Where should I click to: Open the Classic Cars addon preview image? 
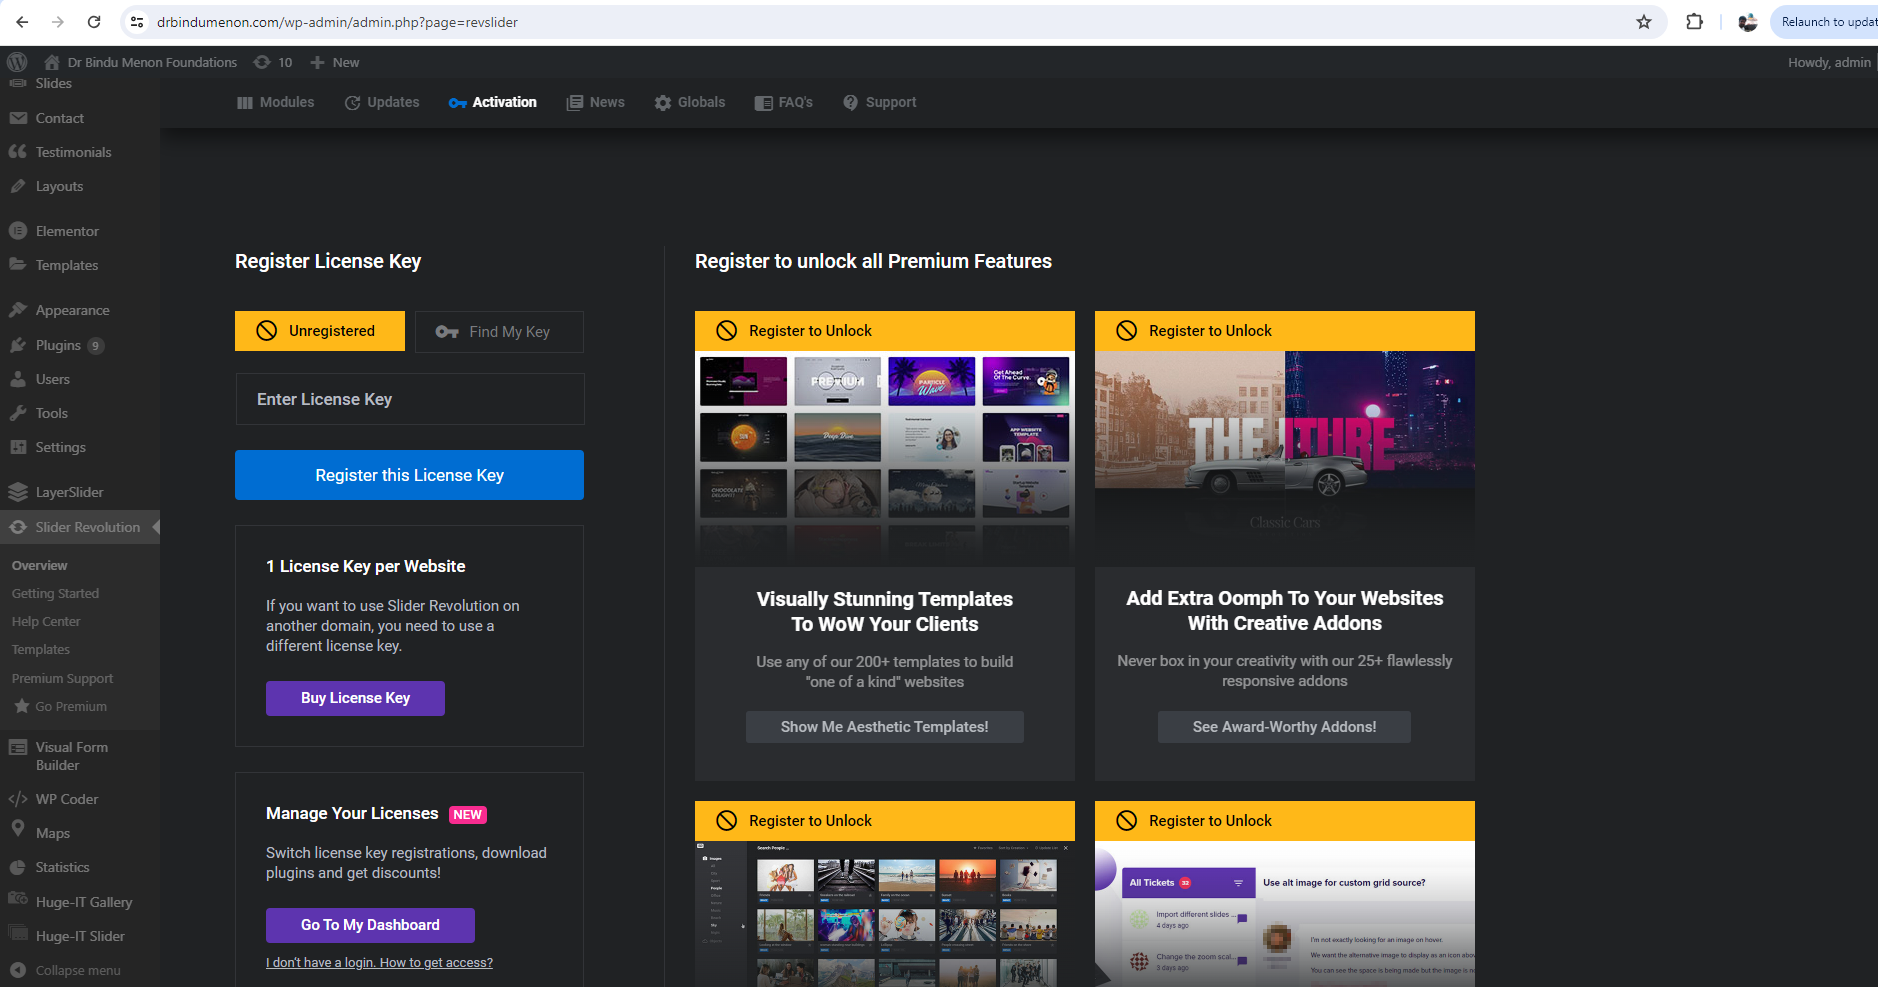click(x=1285, y=458)
